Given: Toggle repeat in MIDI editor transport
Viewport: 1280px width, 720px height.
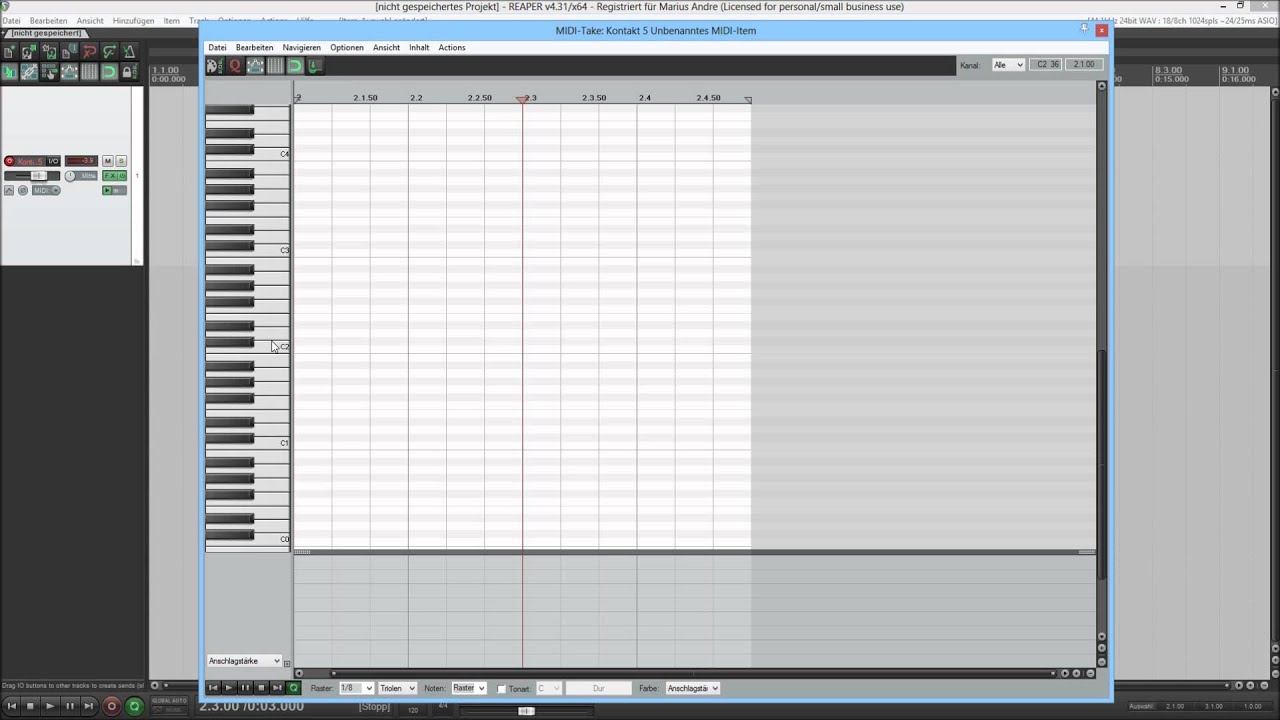Looking at the screenshot, I should (x=293, y=688).
